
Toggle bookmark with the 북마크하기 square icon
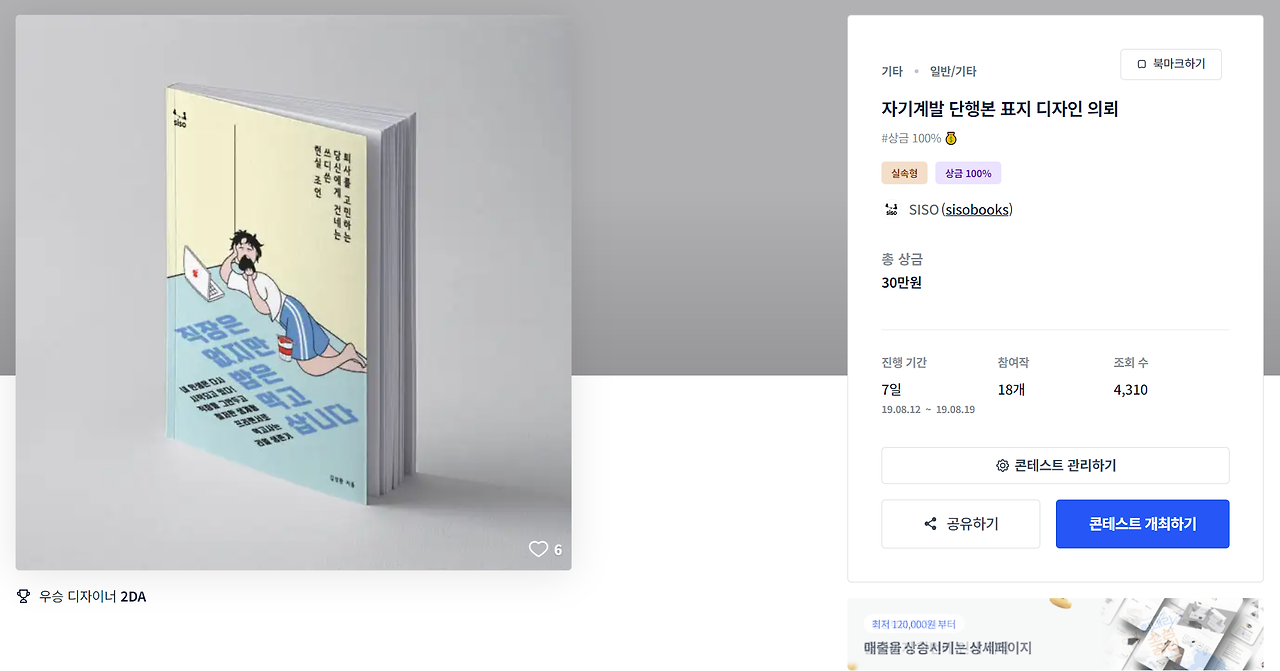coord(1142,64)
